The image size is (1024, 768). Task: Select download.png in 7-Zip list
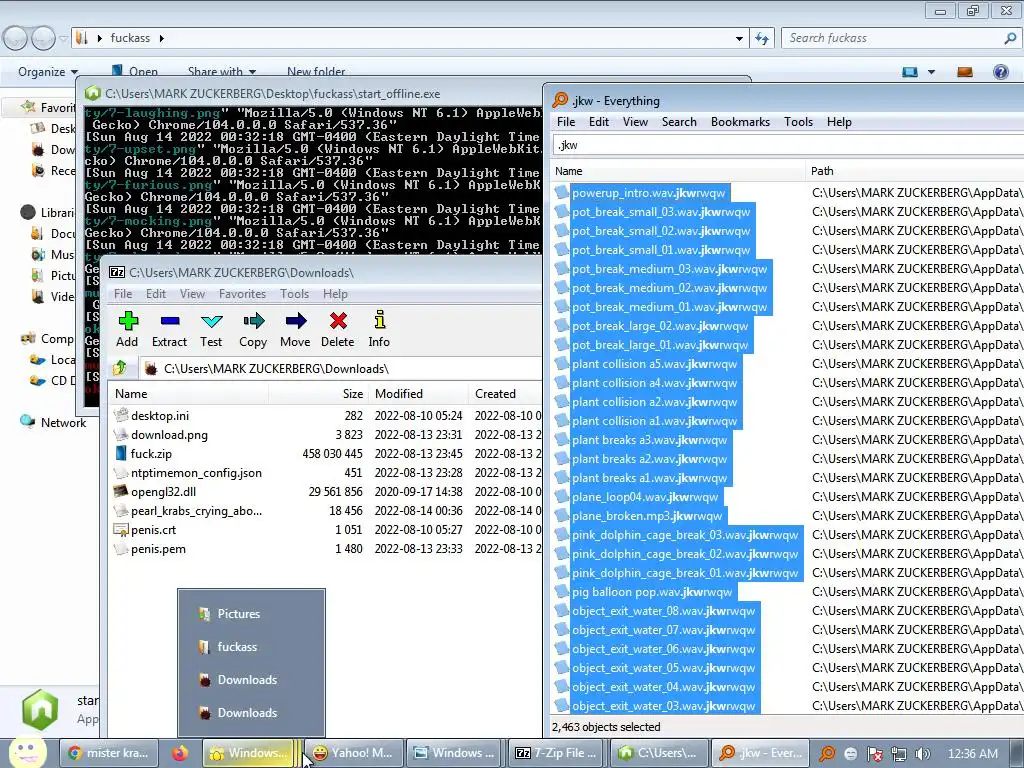169,435
